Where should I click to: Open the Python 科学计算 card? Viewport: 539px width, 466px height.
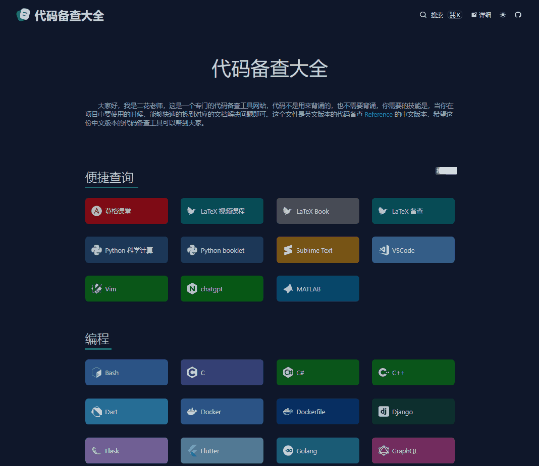pos(126,250)
